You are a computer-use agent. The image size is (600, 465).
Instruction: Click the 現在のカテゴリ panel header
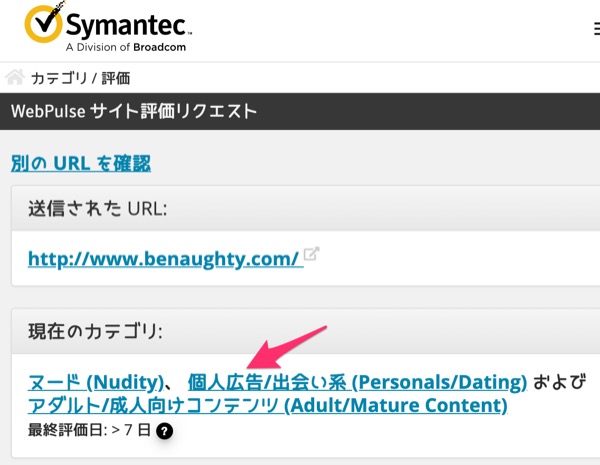click(x=306, y=331)
